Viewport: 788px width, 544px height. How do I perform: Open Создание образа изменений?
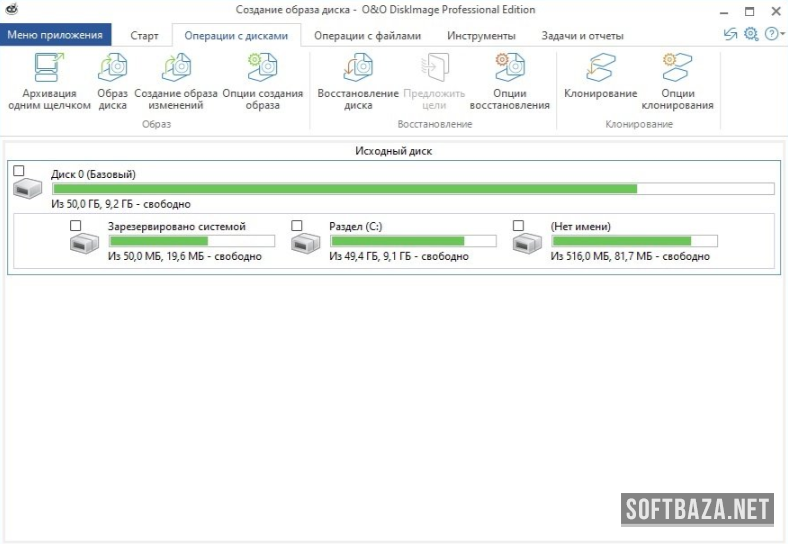(x=176, y=69)
